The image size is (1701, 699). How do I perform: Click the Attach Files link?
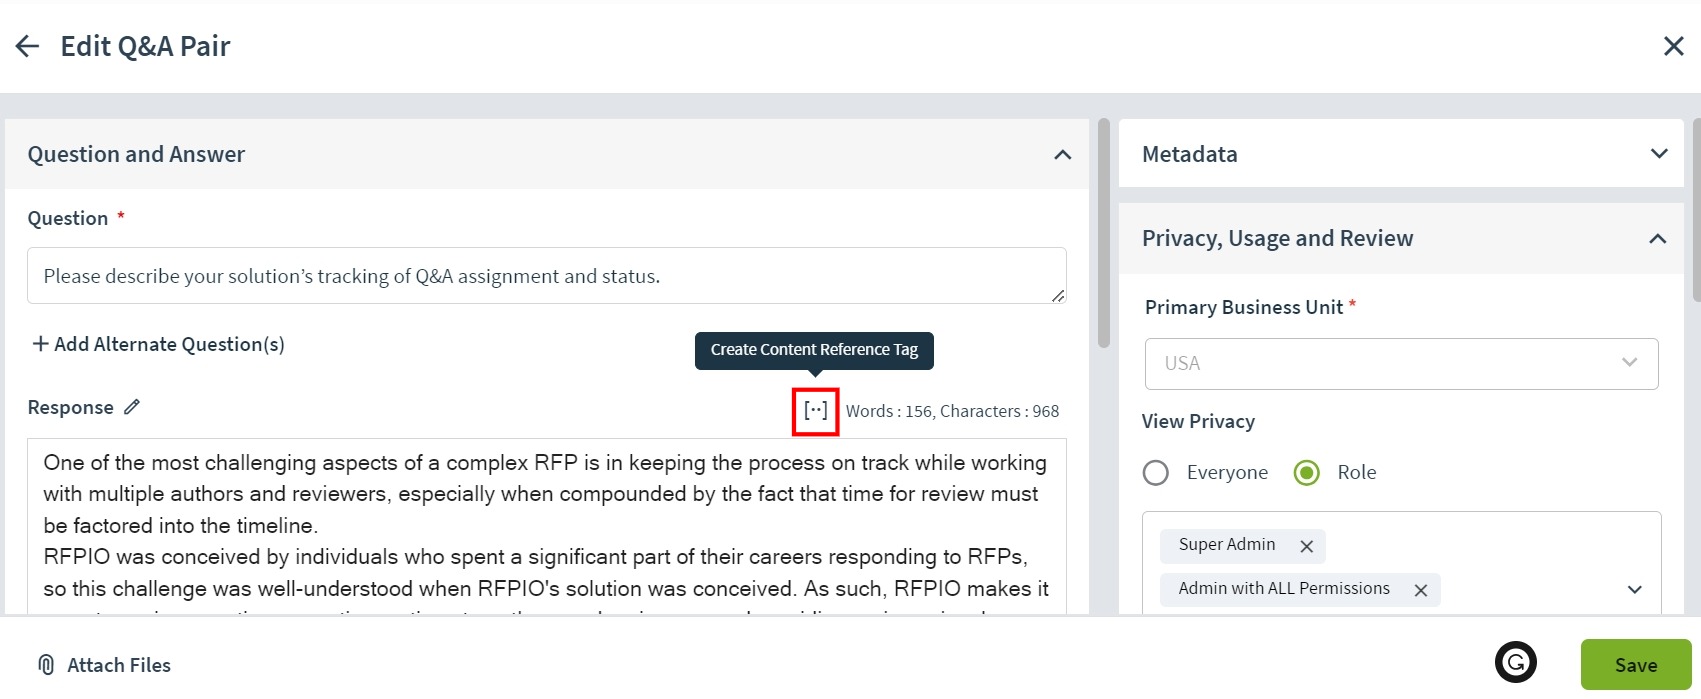[x=118, y=665]
